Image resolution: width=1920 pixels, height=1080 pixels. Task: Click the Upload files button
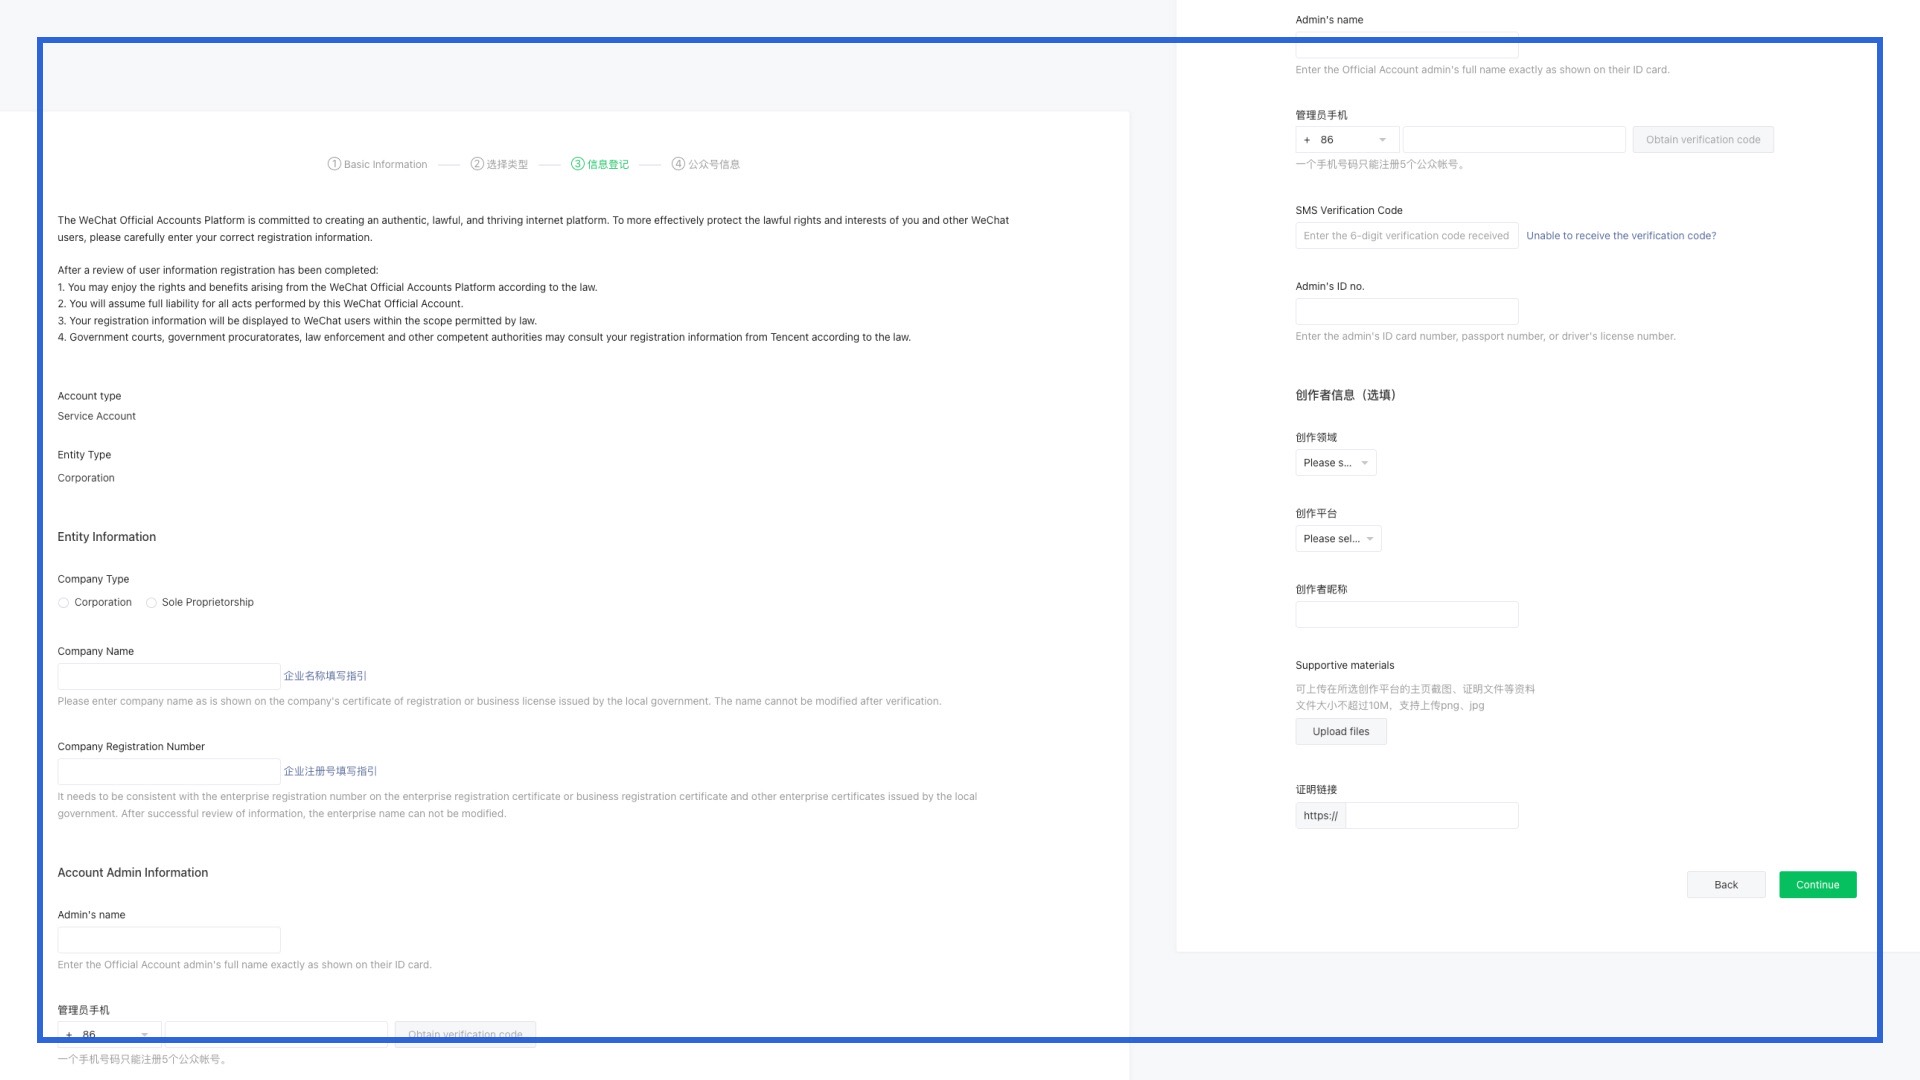click(1340, 731)
